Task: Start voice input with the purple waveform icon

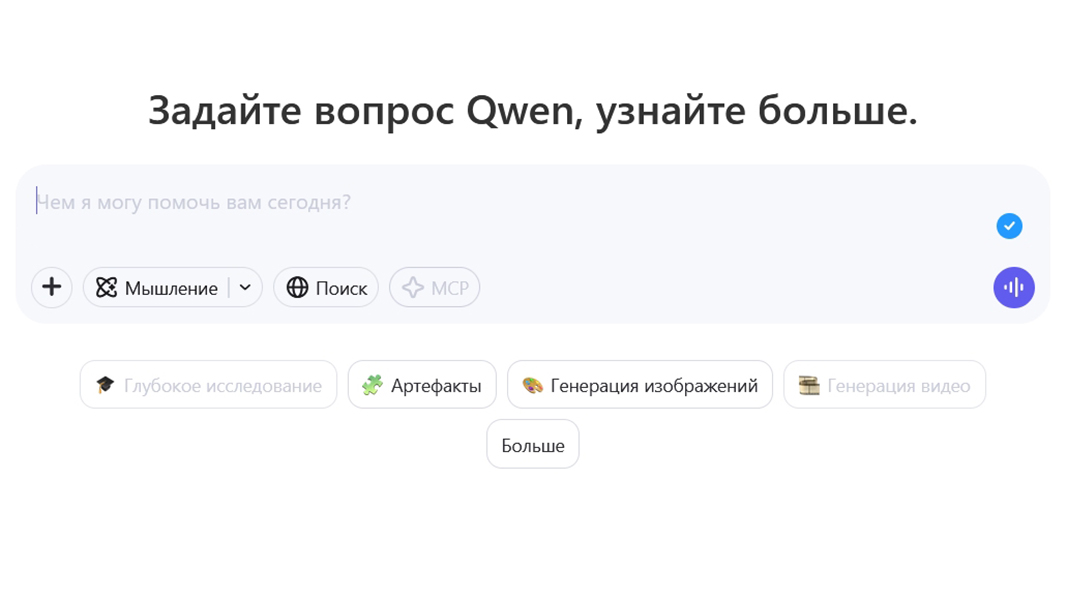Action: tap(1014, 287)
